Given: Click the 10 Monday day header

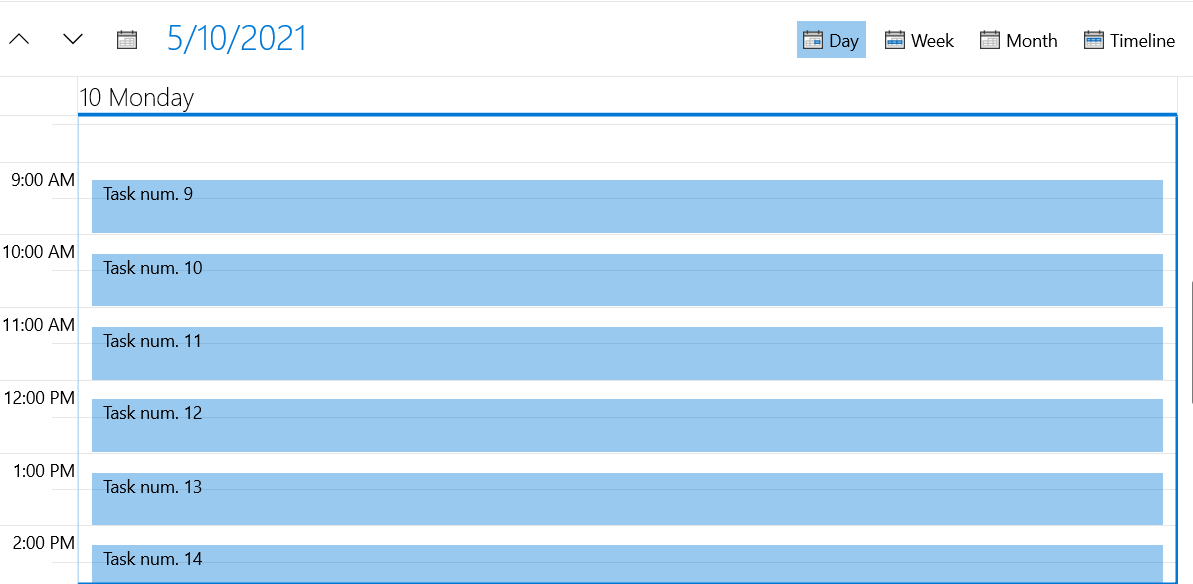Looking at the screenshot, I should (x=136, y=97).
